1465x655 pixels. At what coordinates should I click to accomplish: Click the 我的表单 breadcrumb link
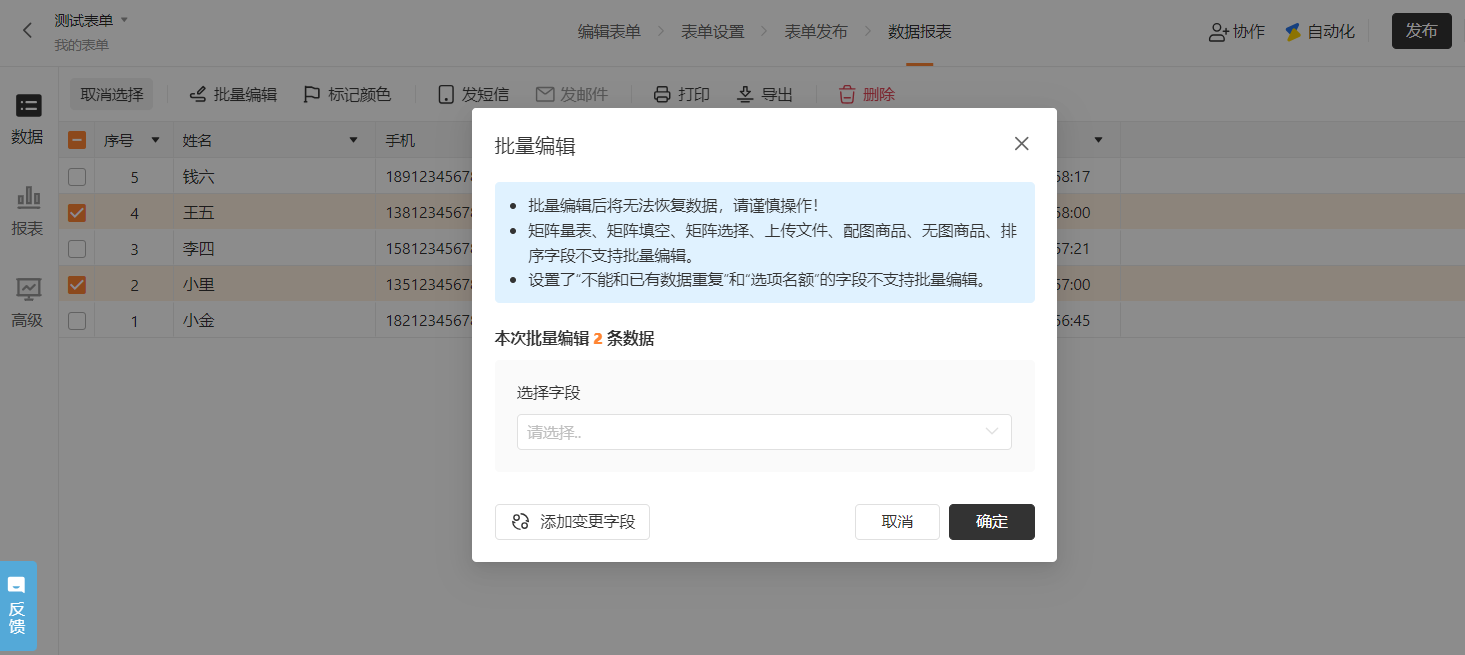(82, 45)
